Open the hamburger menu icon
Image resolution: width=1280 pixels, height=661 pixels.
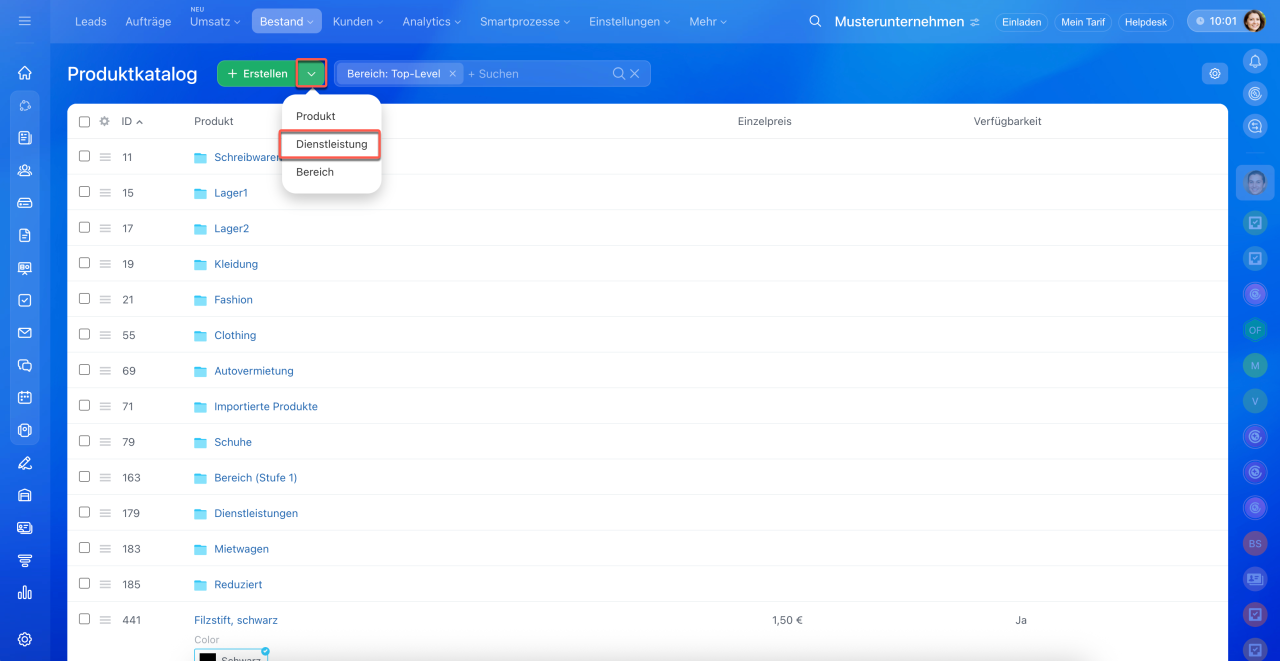[25, 21]
